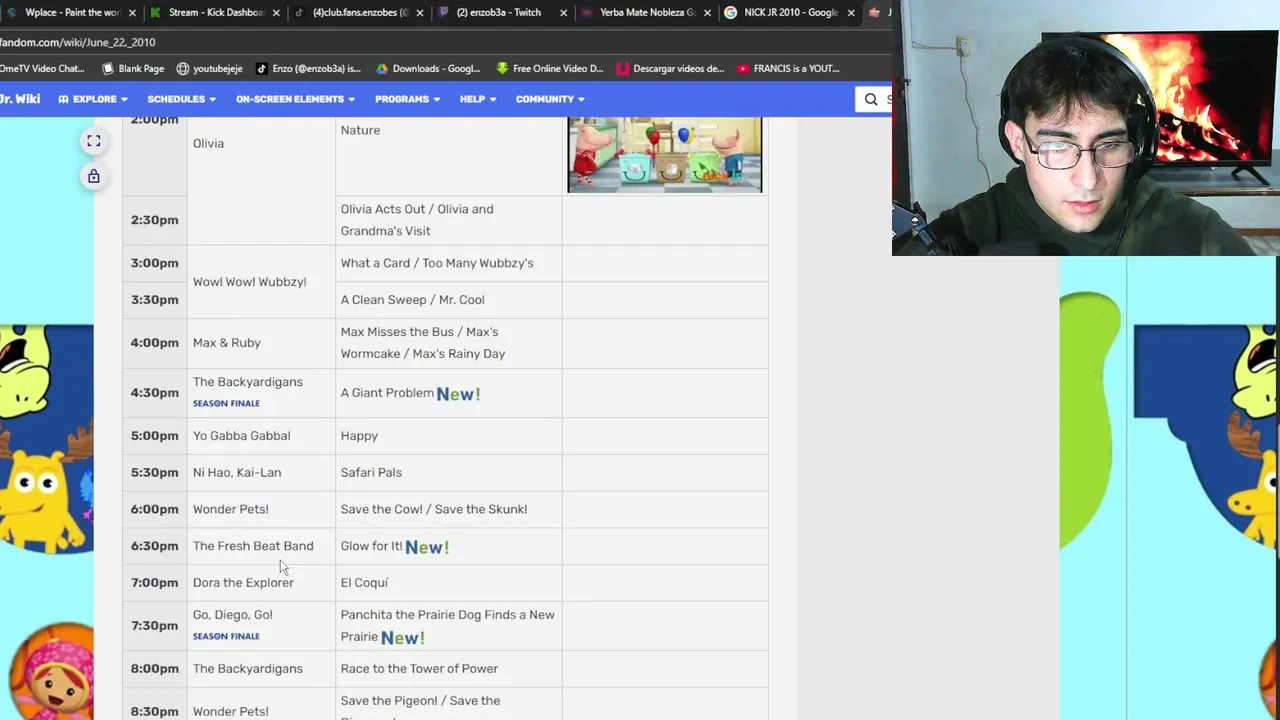
Task: Click the lock icon in left rail
Action: click(x=93, y=177)
